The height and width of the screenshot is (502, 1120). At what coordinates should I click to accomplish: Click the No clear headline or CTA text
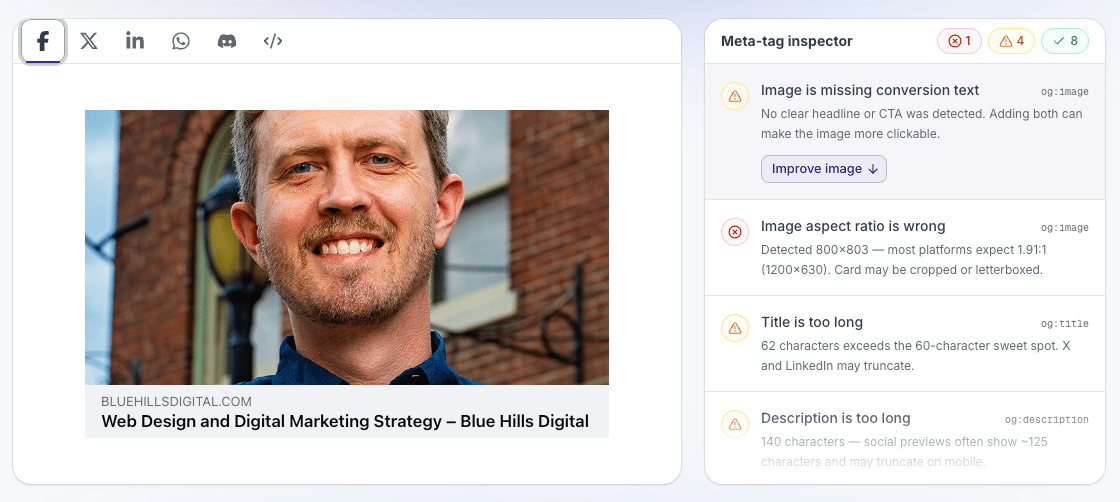click(x=921, y=124)
